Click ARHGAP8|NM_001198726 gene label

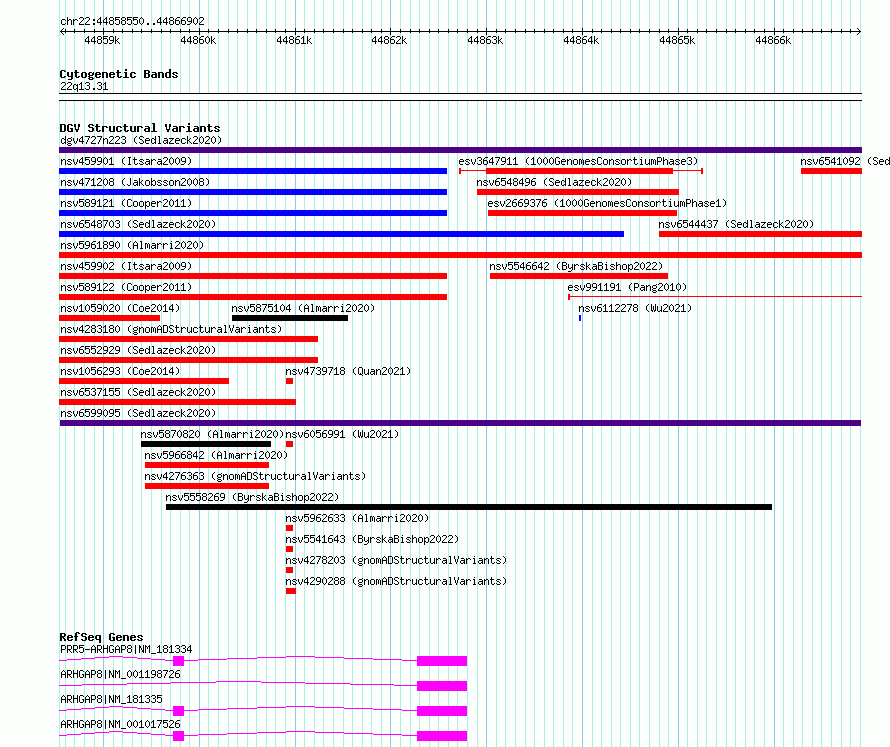120,674
